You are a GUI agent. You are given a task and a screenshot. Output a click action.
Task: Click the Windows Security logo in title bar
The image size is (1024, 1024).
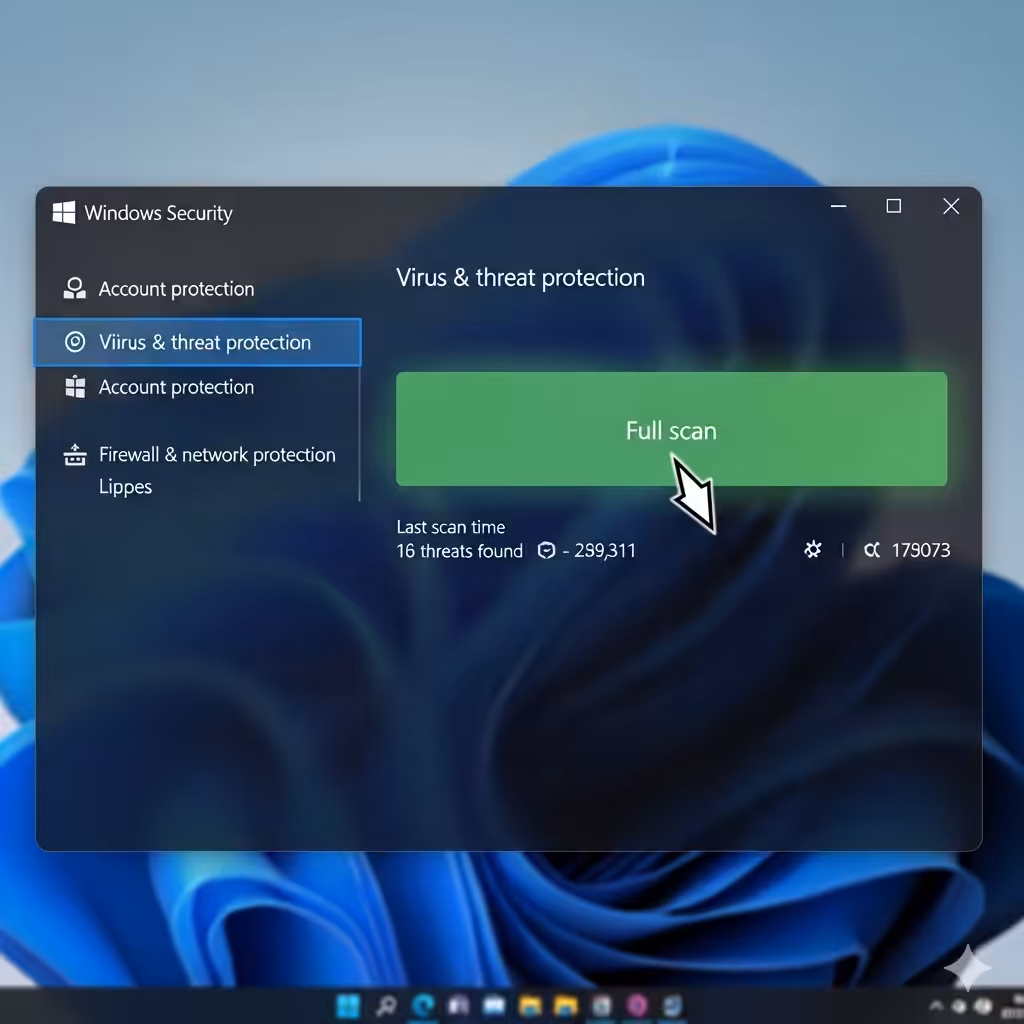[64, 212]
